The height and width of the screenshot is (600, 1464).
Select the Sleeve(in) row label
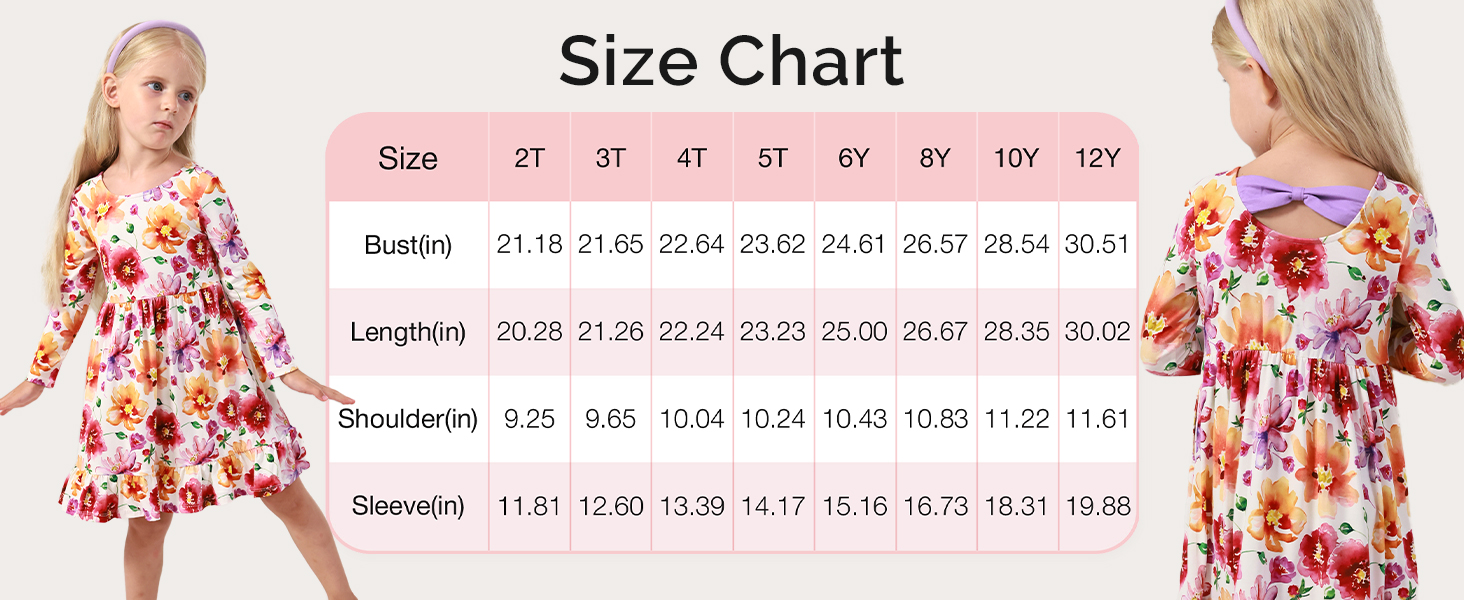[x=408, y=506]
